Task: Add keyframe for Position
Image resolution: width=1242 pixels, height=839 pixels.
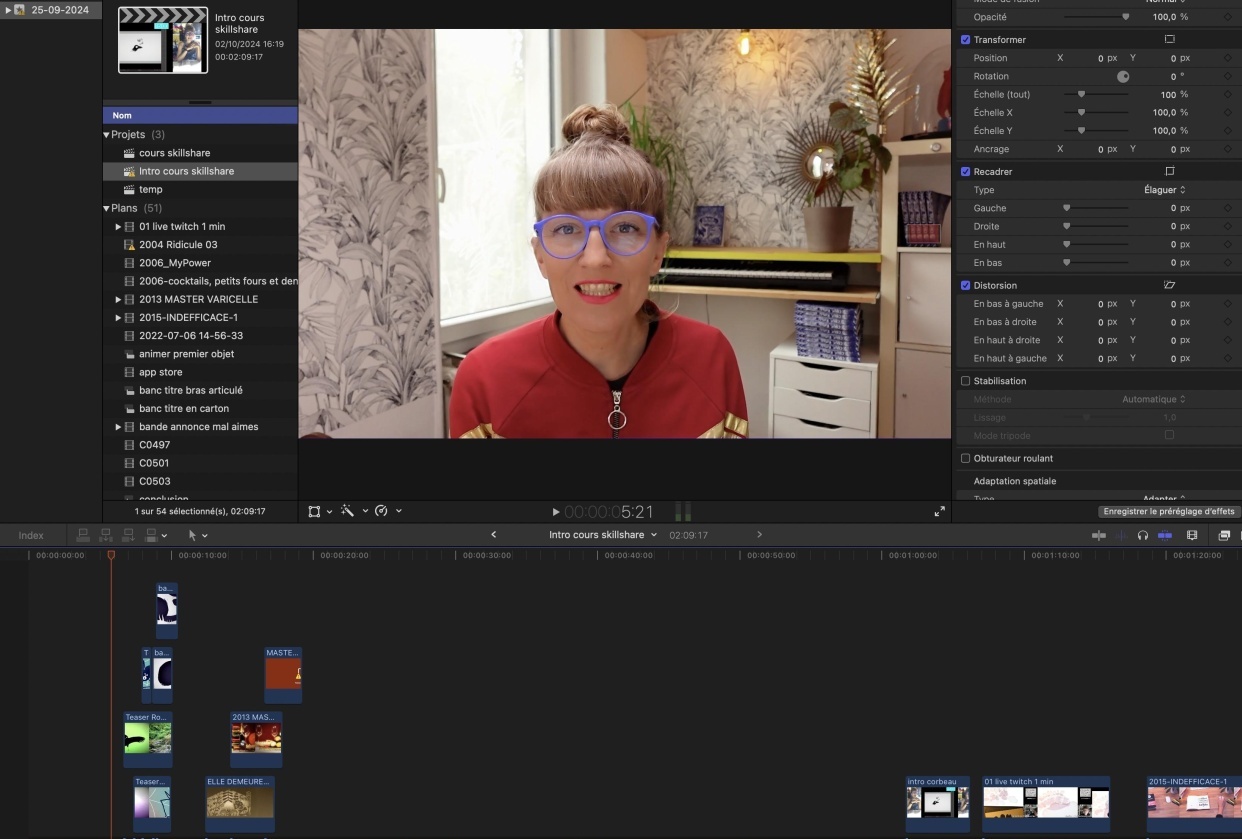Action: coord(1228,58)
